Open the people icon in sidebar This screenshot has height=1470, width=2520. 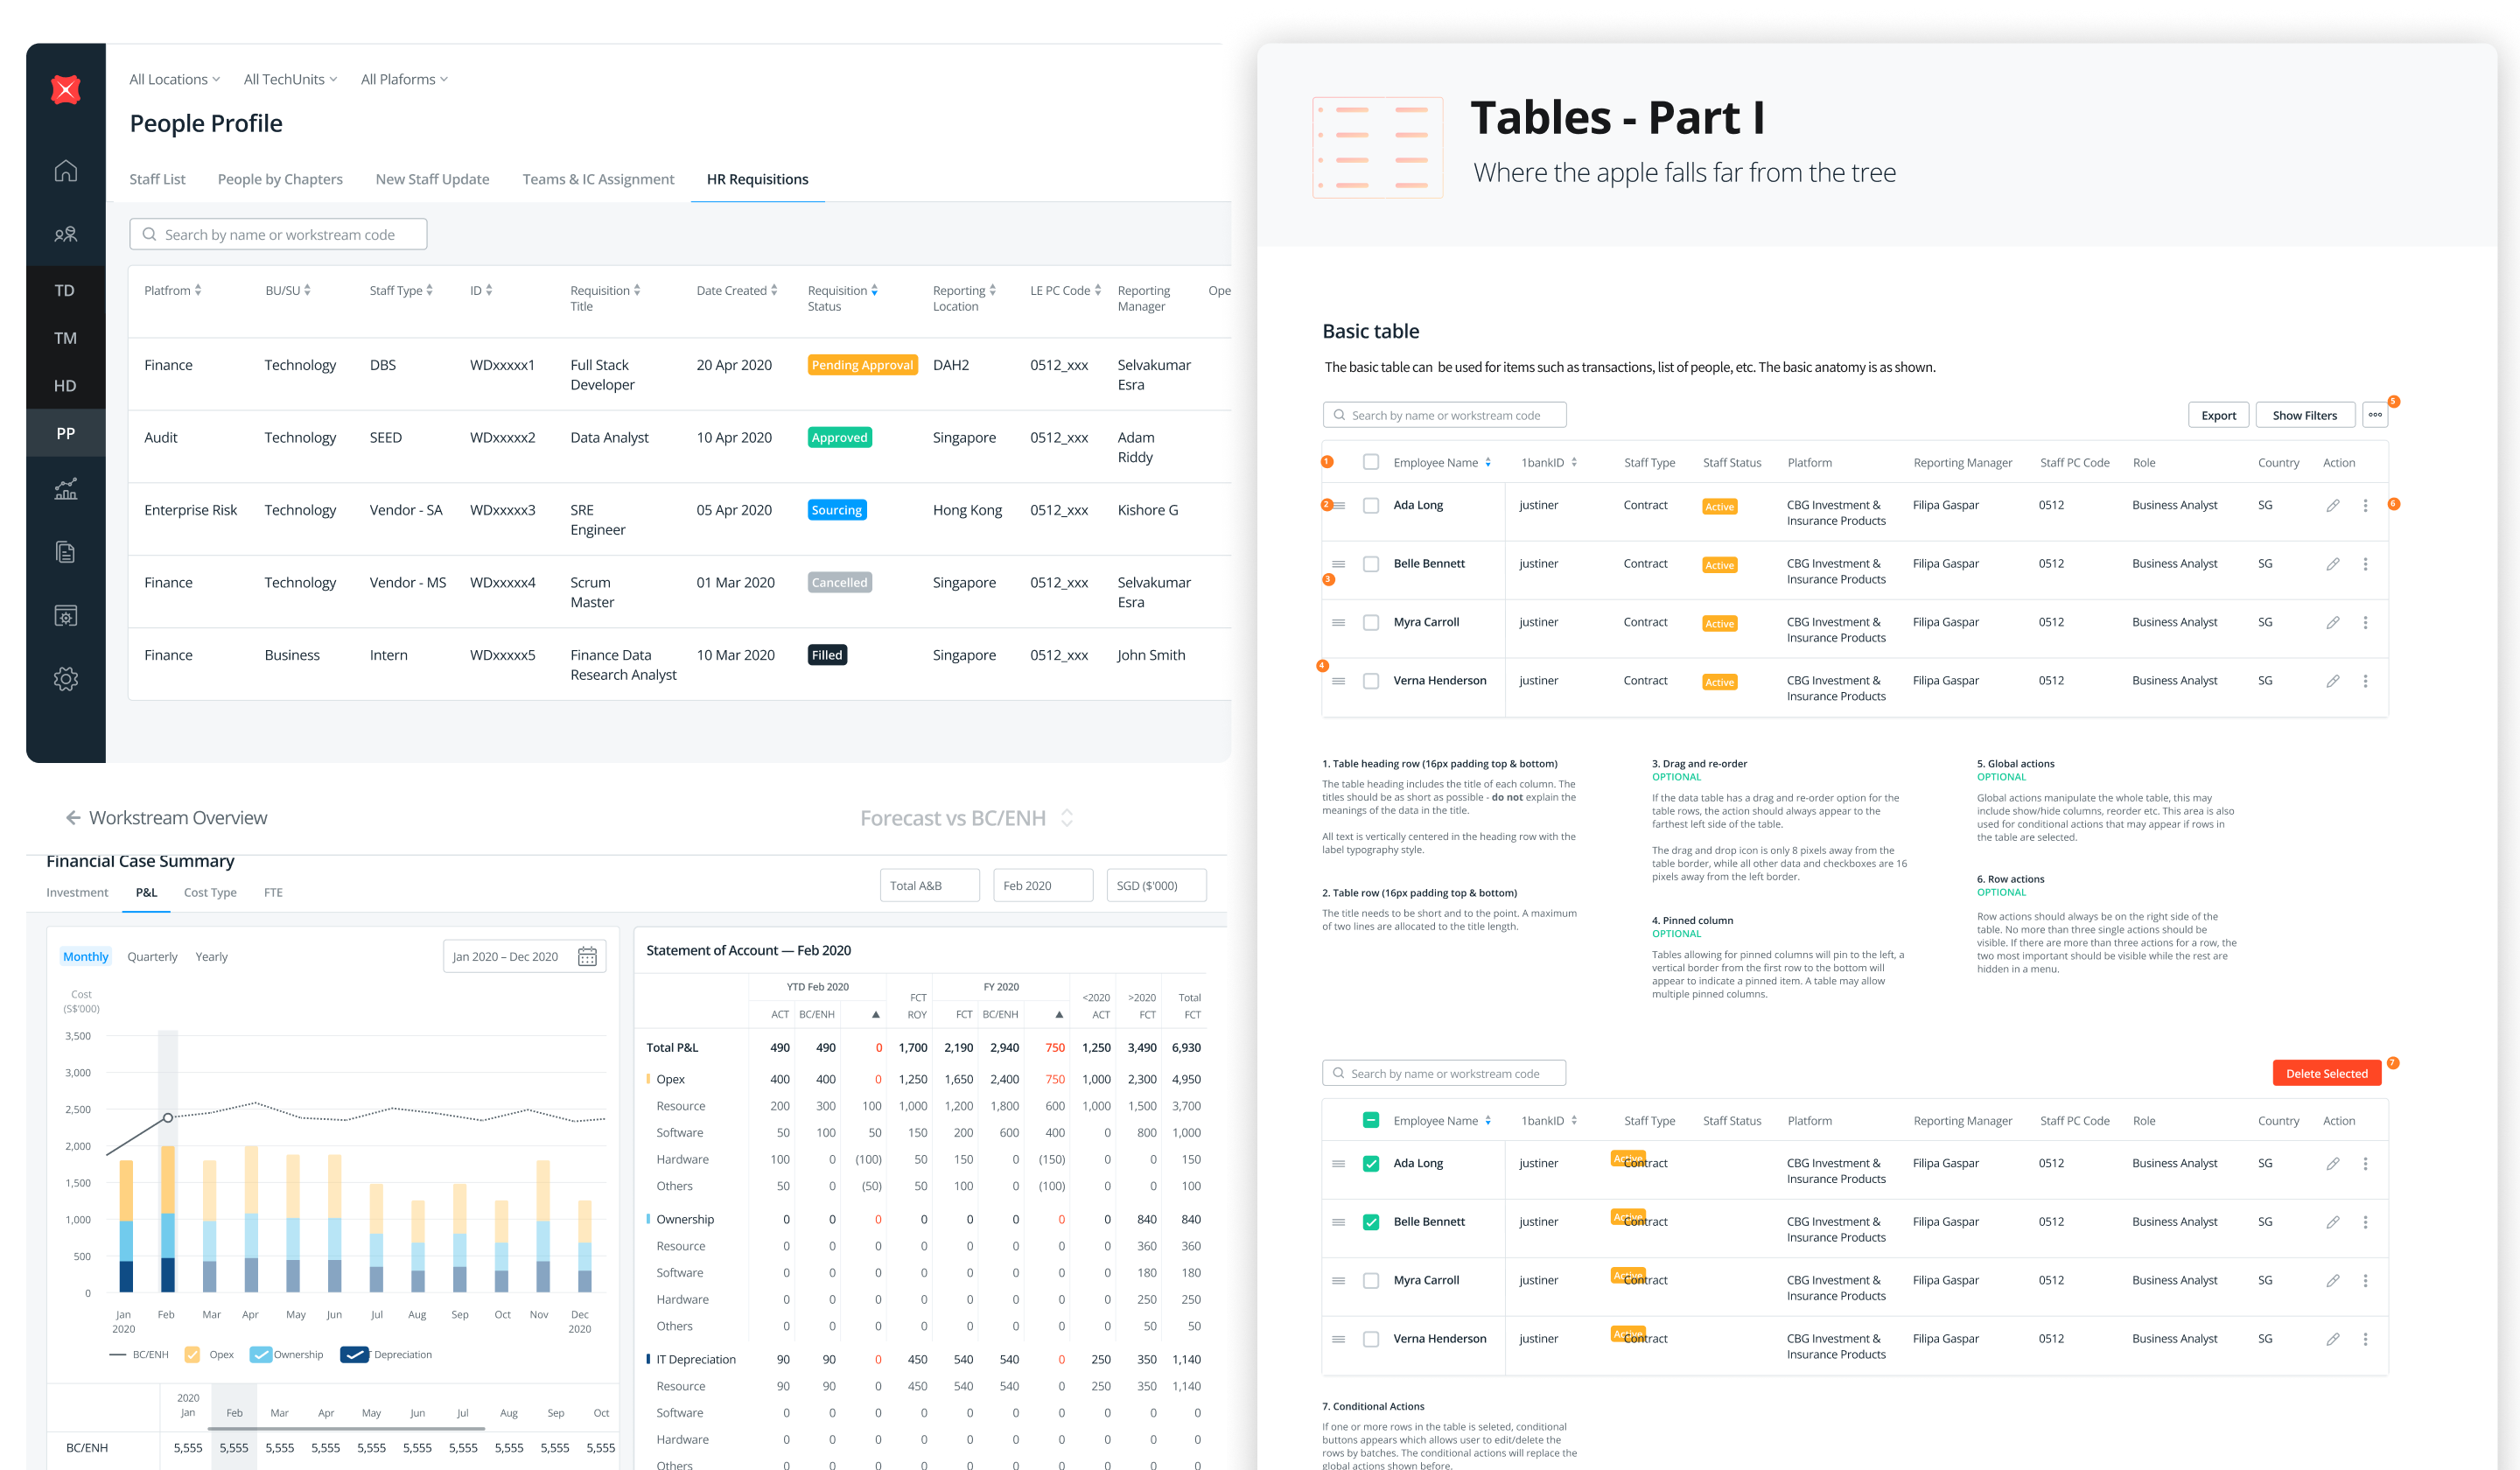point(66,234)
